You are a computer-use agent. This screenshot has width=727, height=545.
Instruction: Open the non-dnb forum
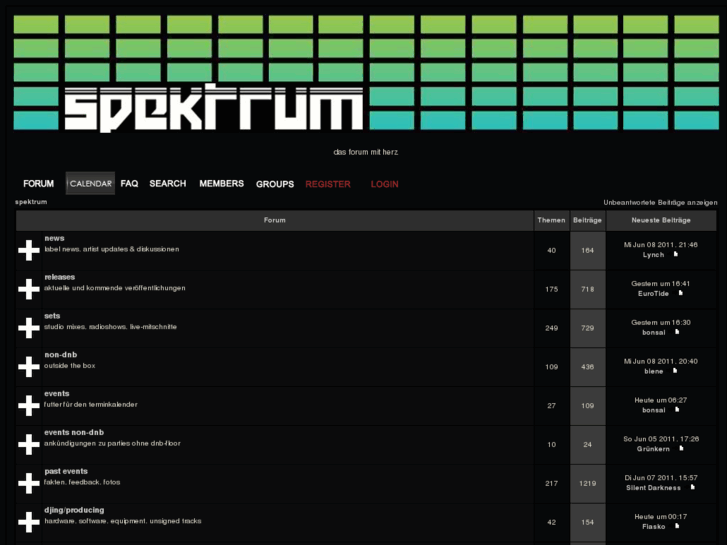click(61, 355)
